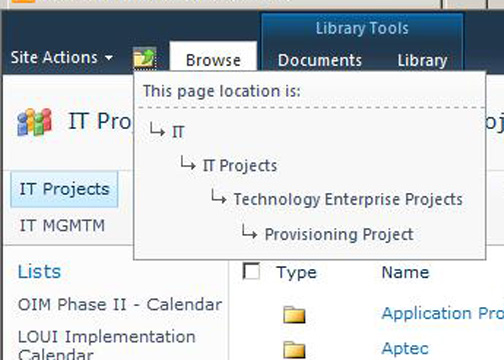The image size is (504, 360).
Task: Click the folder icon beside Application Pro
Action: pyautogui.click(x=294, y=315)
